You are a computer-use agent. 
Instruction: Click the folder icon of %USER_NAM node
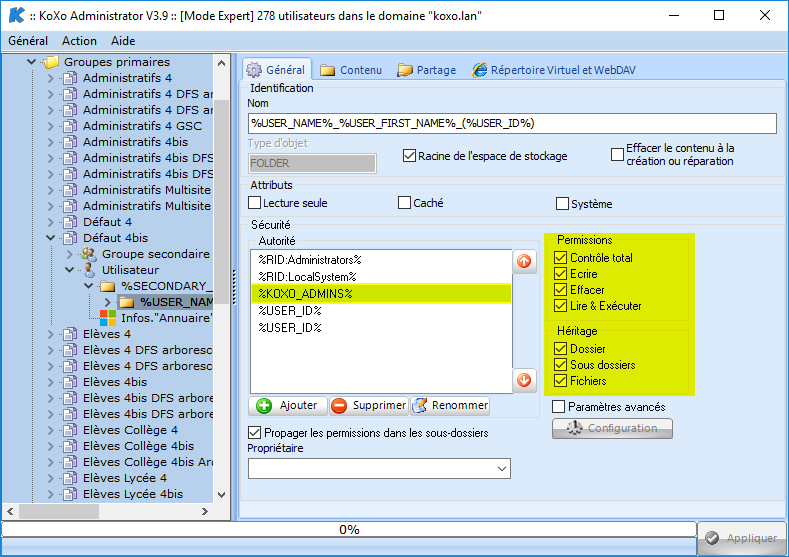pos(126,302)
